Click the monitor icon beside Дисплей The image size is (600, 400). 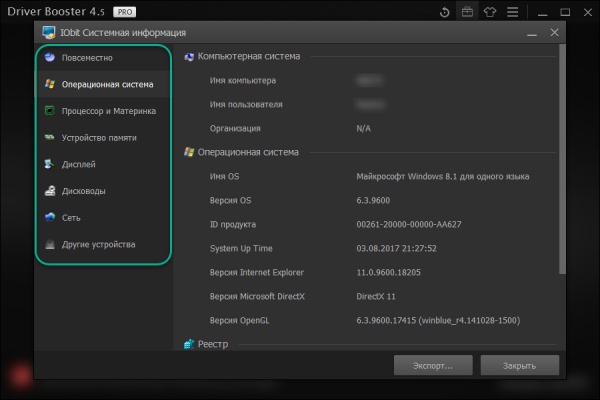(50, 164)
